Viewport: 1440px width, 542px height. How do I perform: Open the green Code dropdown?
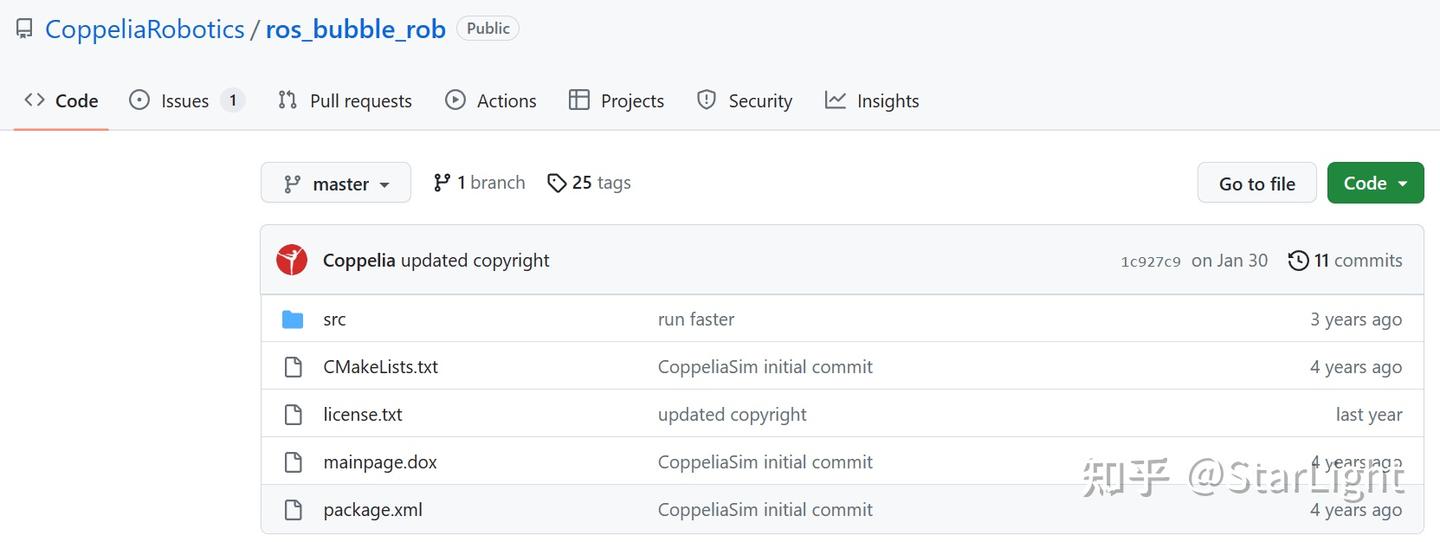1375,183
